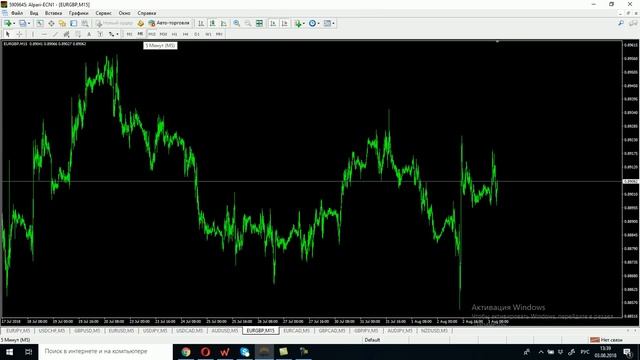Toggle chart shift from right edge
The image size is (640, 360).
[284, 23]
